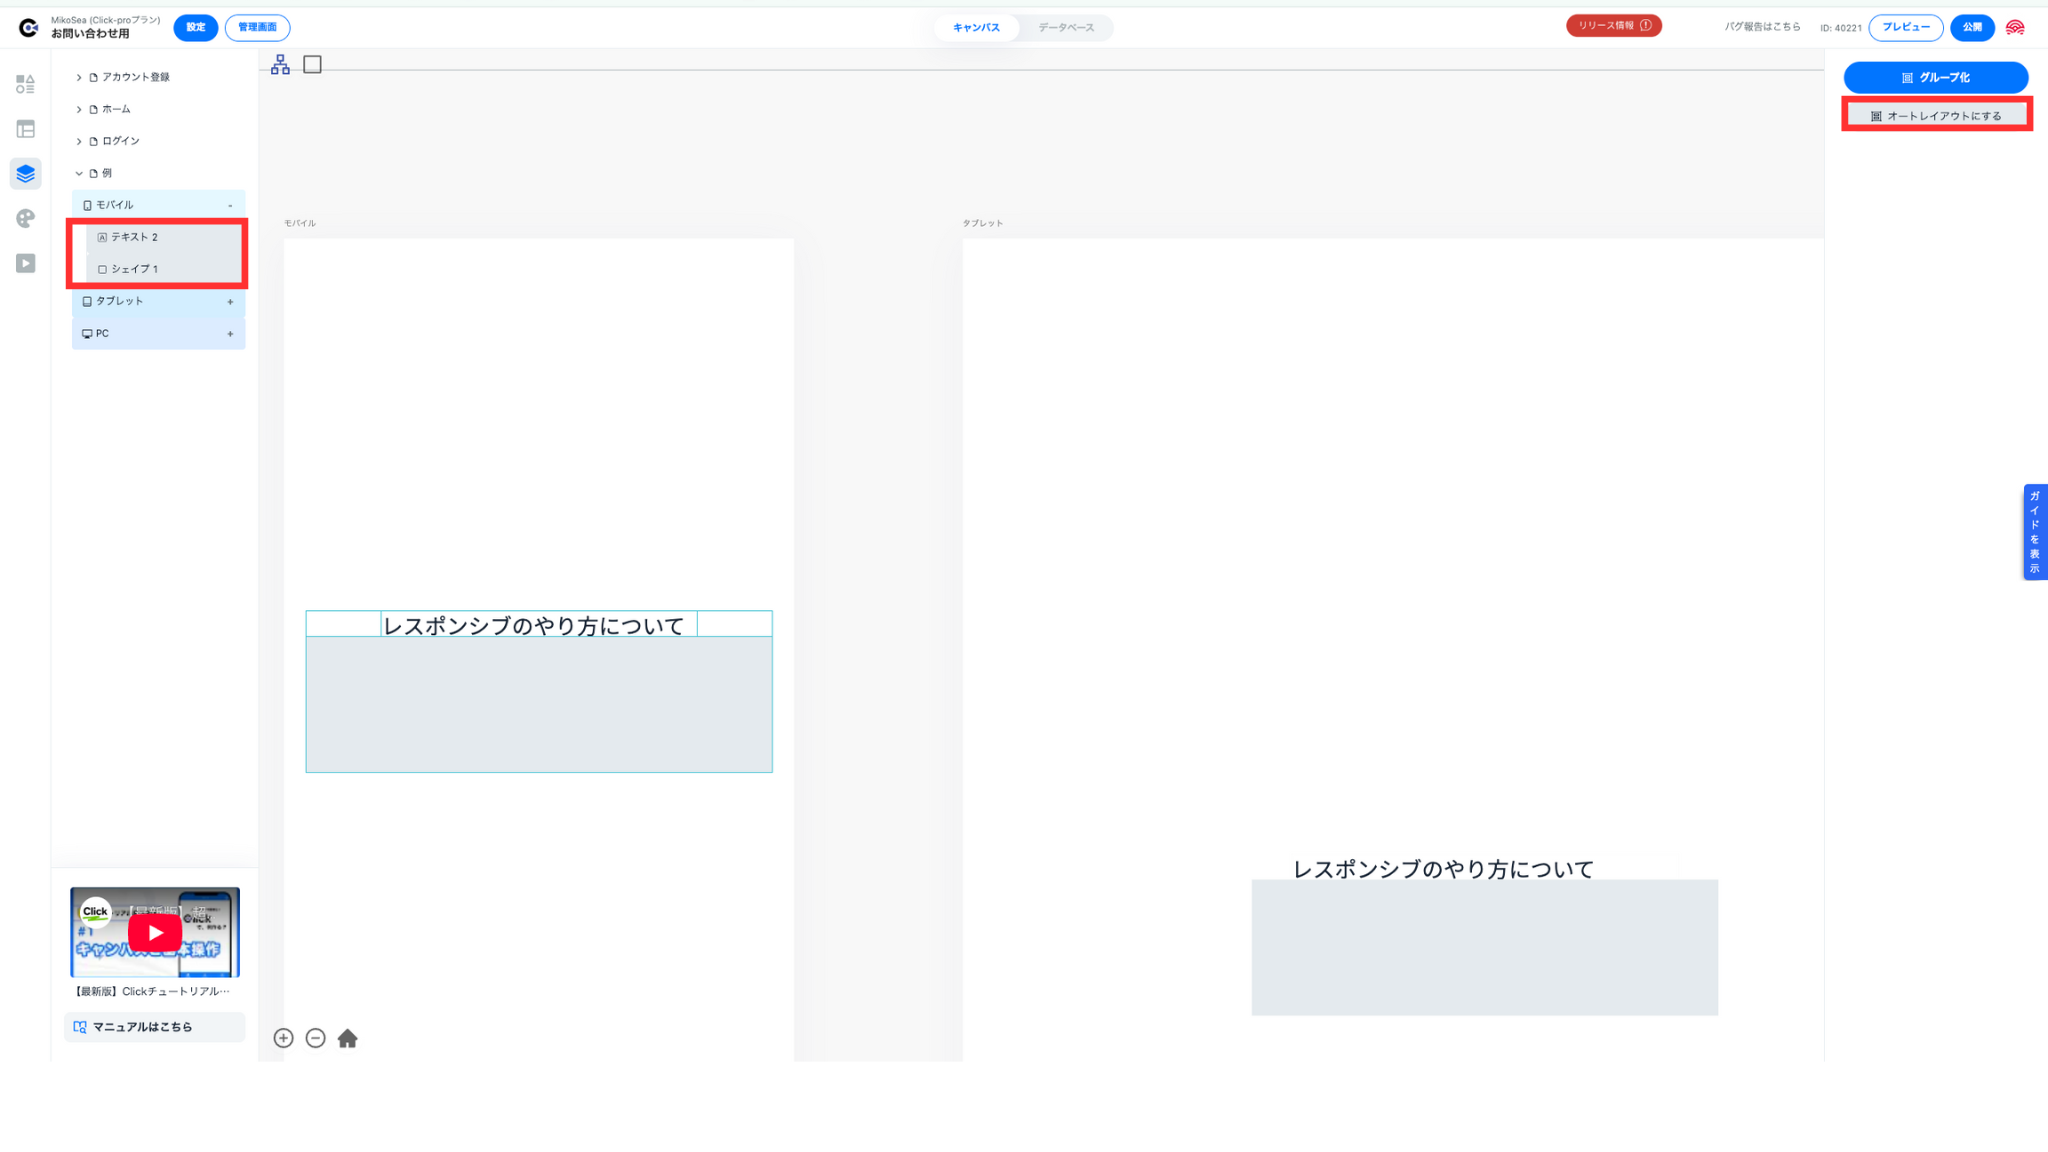Screen dimensions: 2048x1152
Task: Switch to the データベース tab
Action: (1066, 28)
